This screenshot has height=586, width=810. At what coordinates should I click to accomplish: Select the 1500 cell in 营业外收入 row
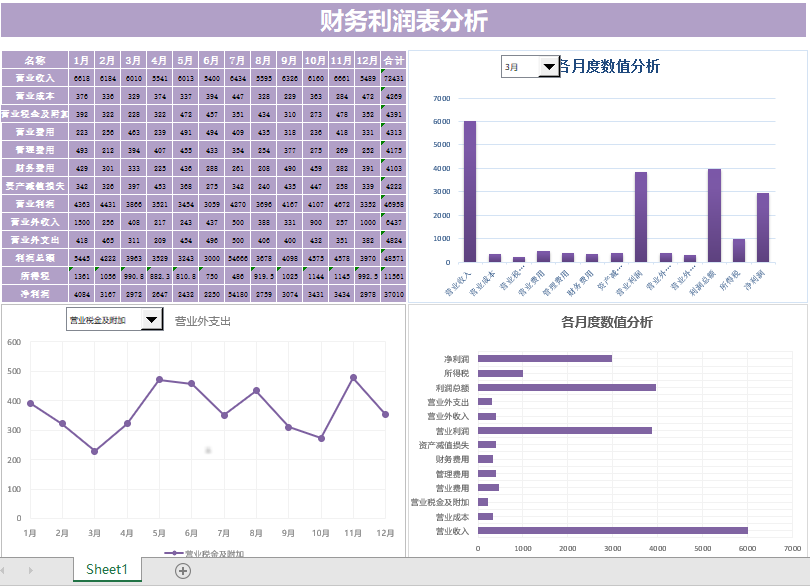[82, 222]
